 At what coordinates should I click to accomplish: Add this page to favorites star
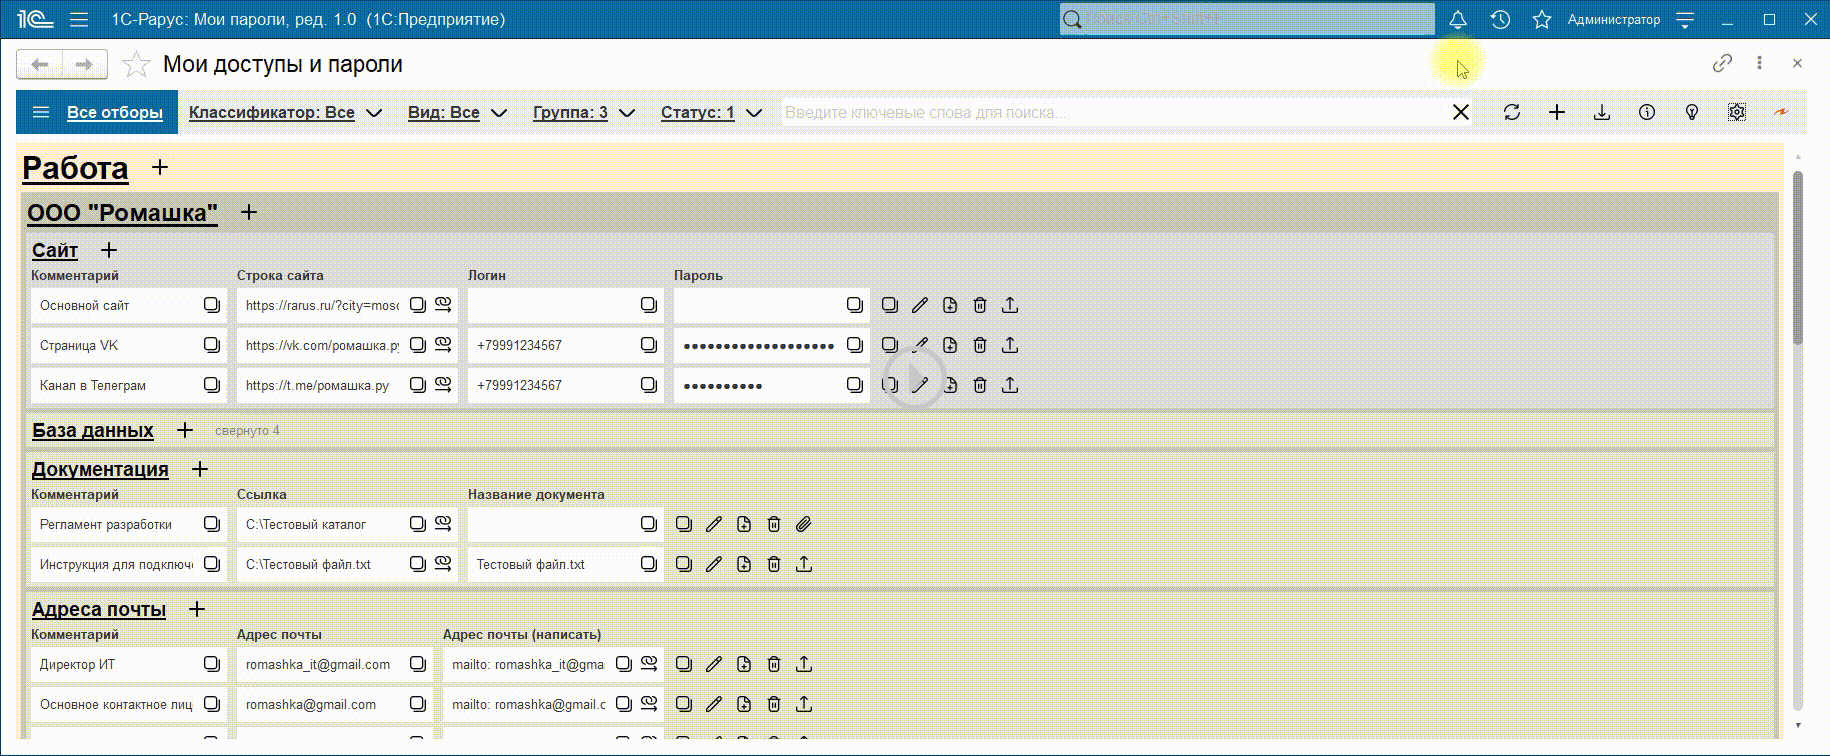[136, 65]
